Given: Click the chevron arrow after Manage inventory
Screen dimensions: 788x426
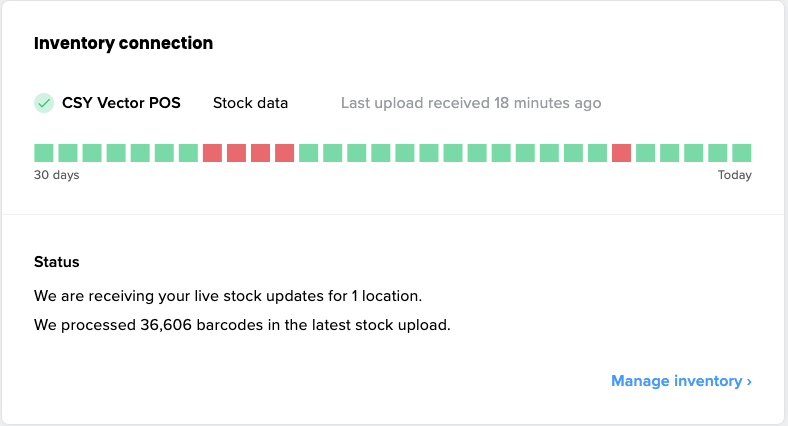Looking at the screenshot, I should click(749, 381).
